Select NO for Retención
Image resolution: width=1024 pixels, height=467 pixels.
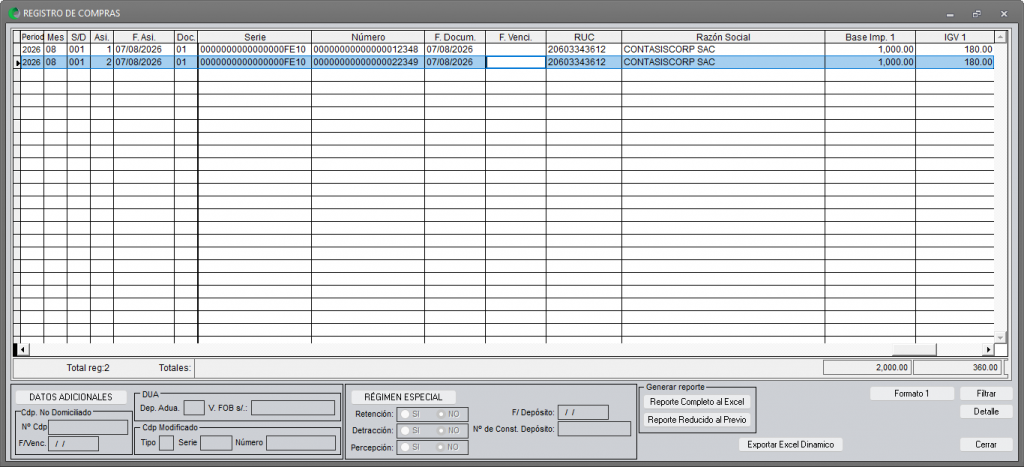coord(441,414)
